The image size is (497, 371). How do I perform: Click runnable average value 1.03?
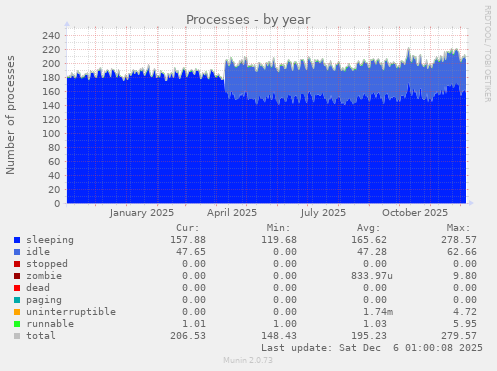click(375, 324)
